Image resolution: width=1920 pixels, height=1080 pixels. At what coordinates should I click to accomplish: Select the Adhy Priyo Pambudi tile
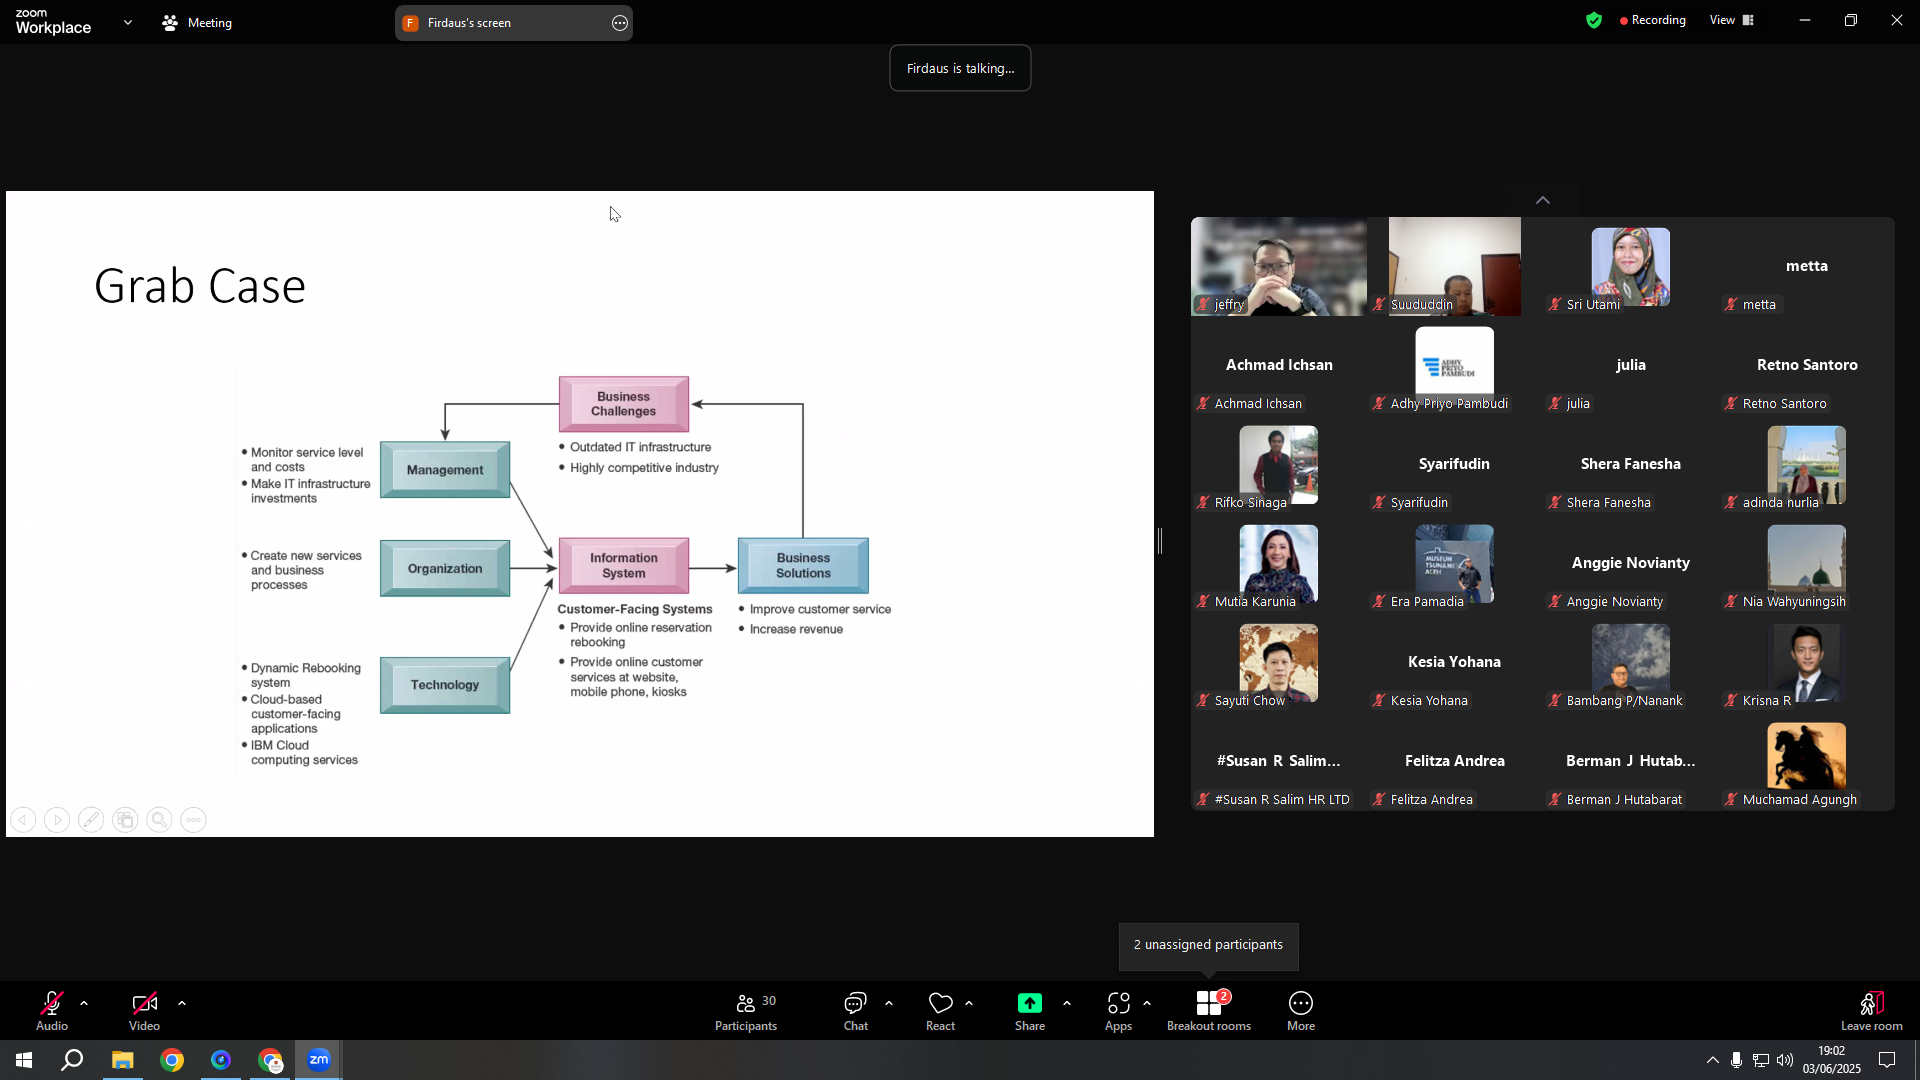point(1455,366)
